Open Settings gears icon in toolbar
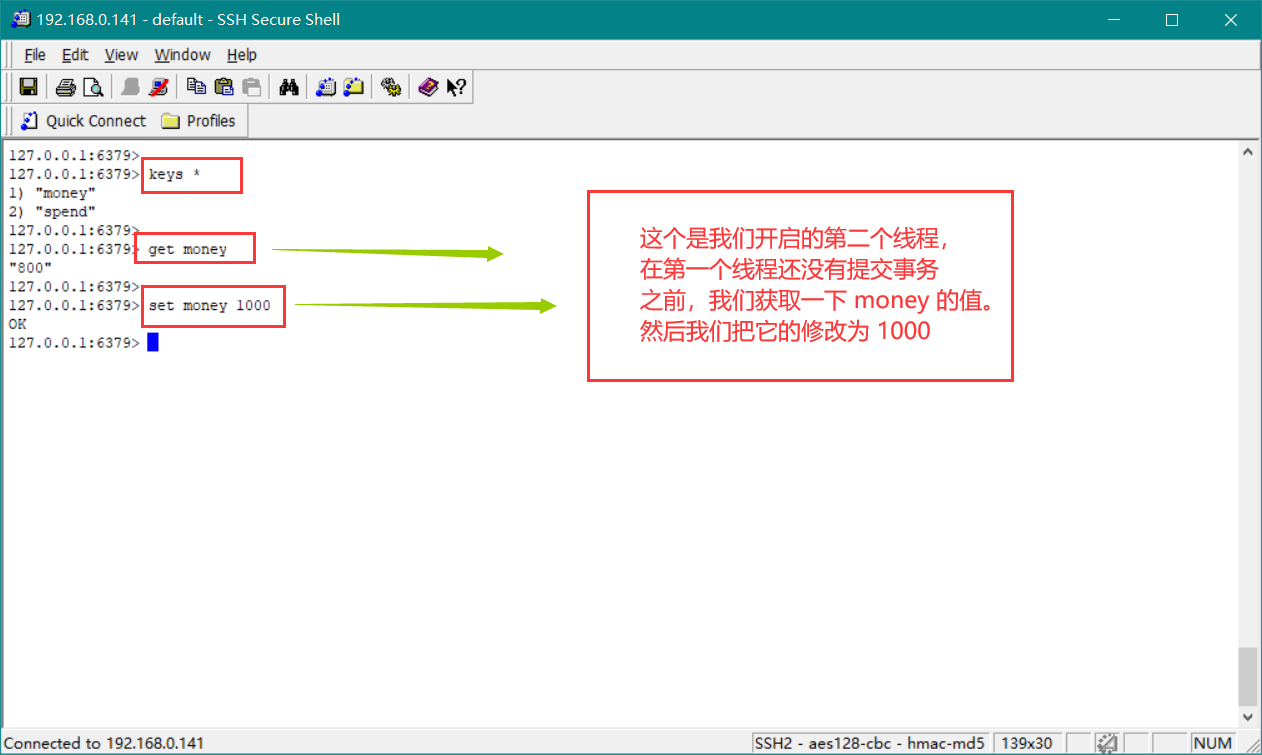 click(x=391, y=87)
